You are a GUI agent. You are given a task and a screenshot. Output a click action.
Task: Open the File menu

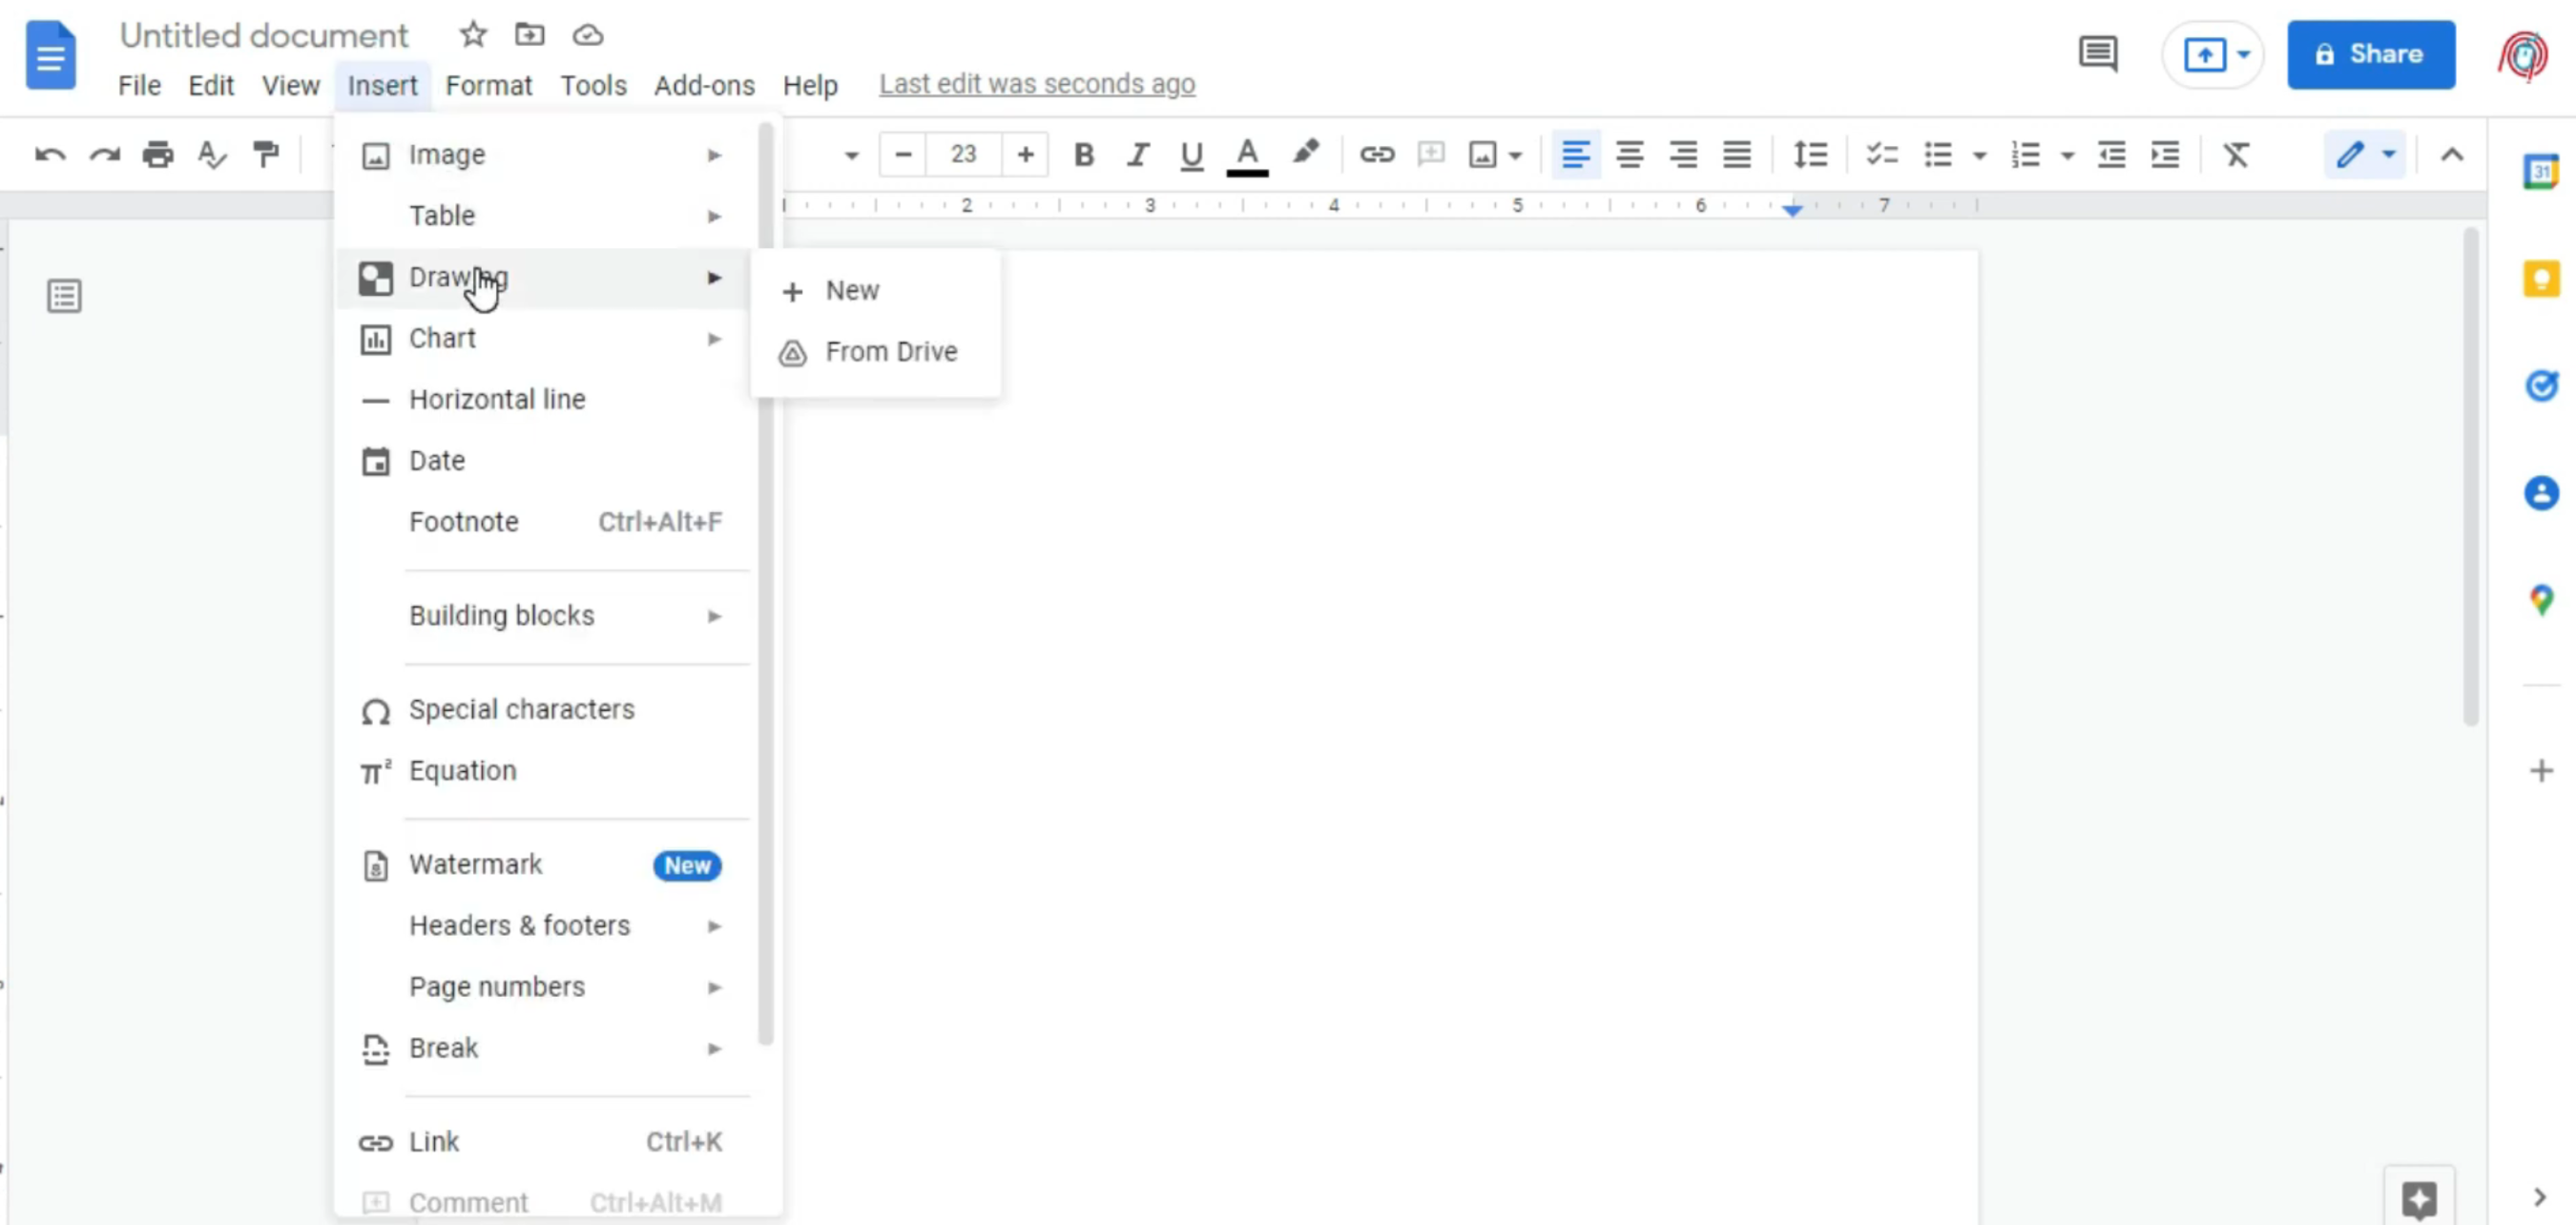point(139,85)
